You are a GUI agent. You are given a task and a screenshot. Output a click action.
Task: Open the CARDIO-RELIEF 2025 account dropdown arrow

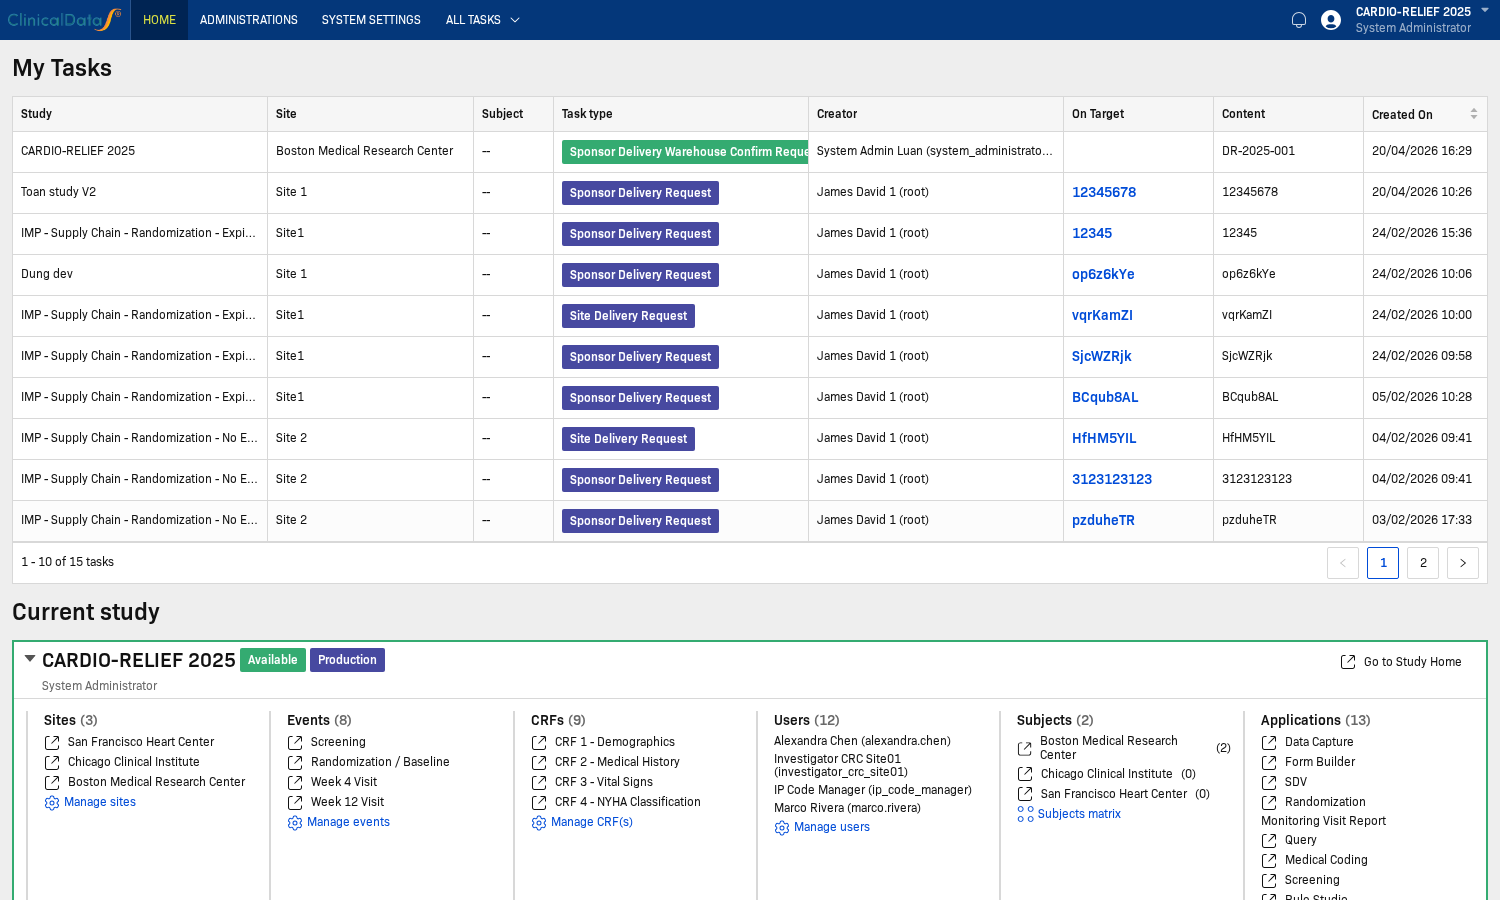point(1485,10)
